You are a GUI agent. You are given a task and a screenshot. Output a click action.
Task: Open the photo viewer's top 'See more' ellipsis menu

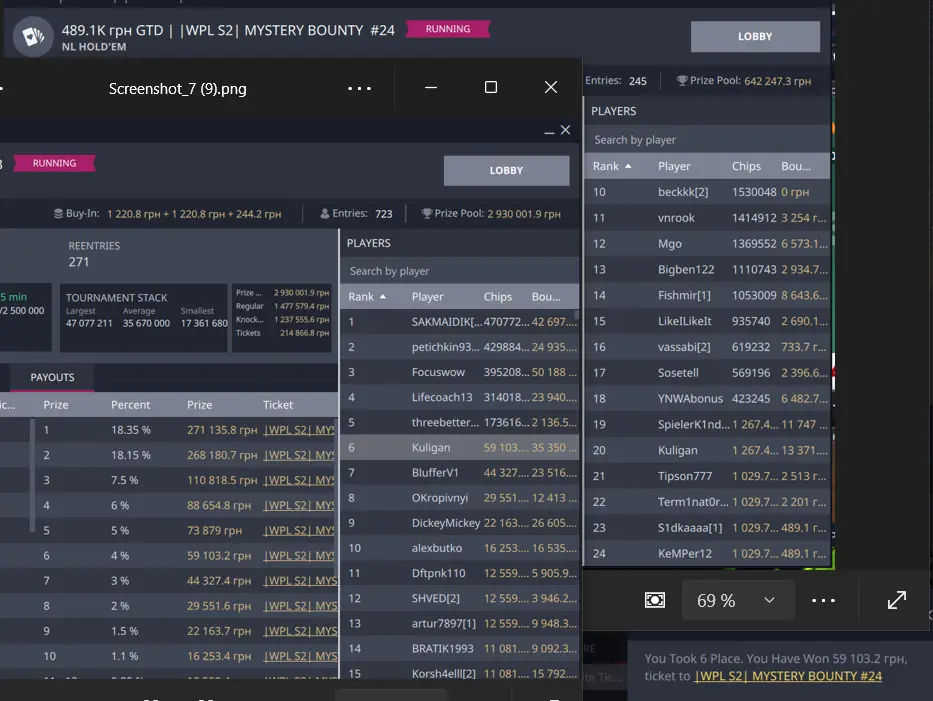pos(359,88)
